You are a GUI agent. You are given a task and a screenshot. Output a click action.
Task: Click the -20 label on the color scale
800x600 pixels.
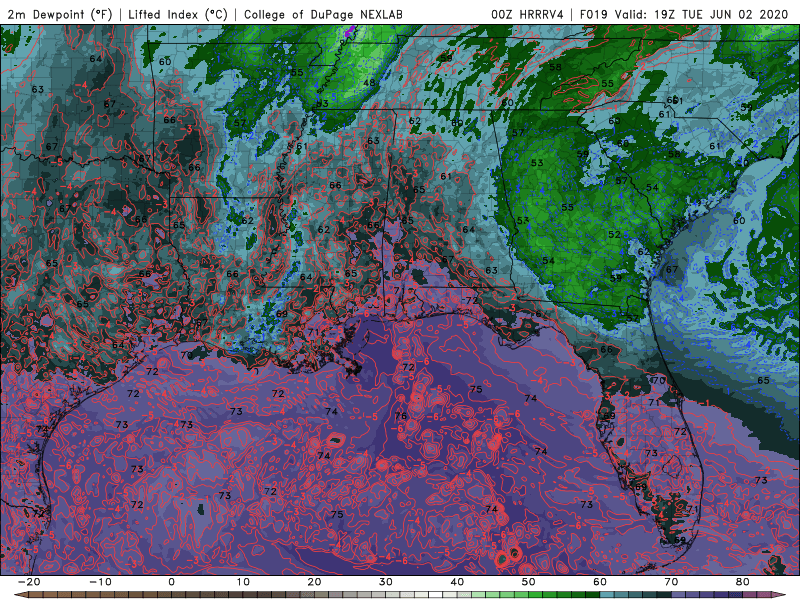point(29,582)
